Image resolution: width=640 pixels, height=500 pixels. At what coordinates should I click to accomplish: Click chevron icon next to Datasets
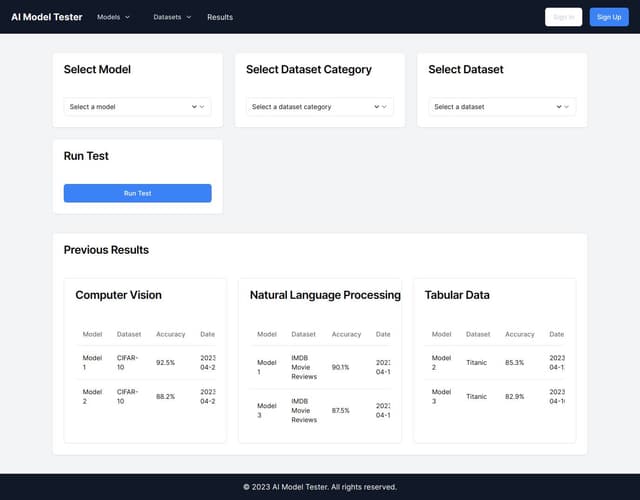click(189, 17)
